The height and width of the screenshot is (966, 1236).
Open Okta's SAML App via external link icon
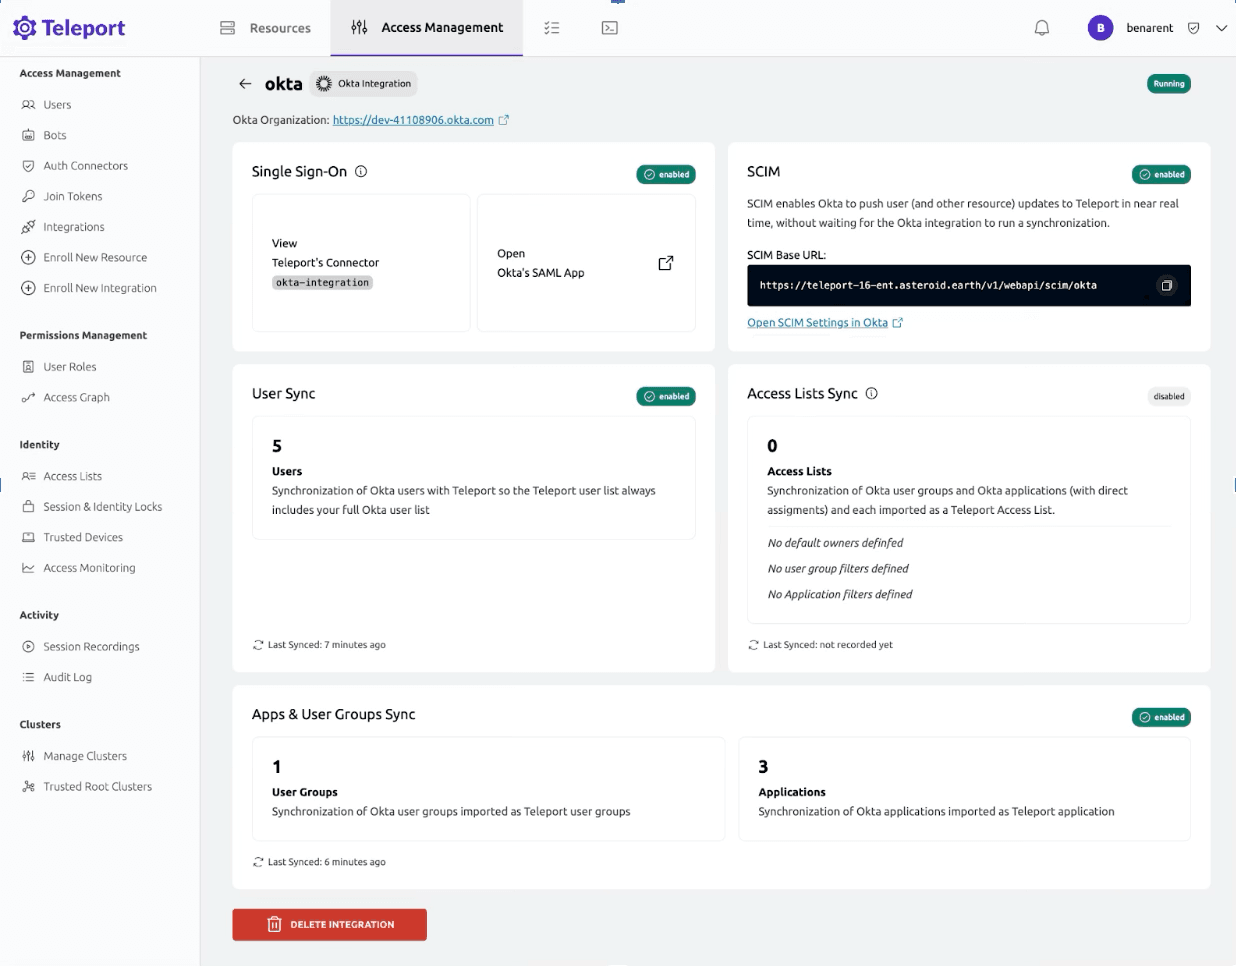(665, 263)
